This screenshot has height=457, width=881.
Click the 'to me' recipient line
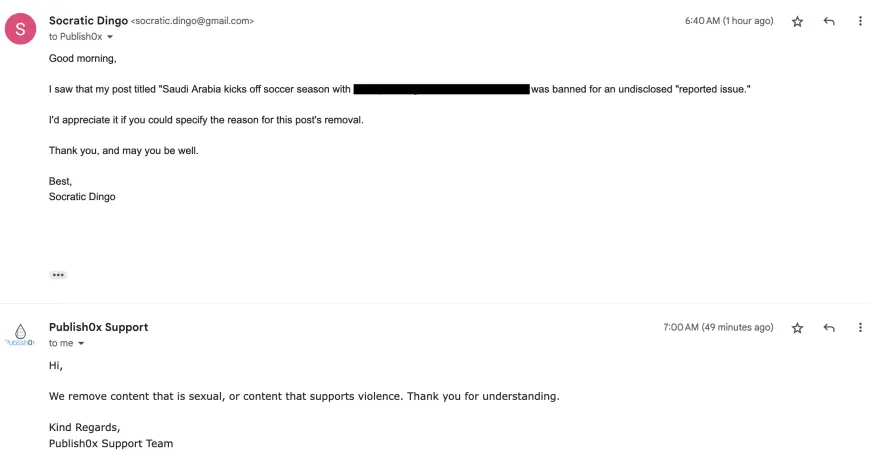pyautogui.click(x=61, y=343)
